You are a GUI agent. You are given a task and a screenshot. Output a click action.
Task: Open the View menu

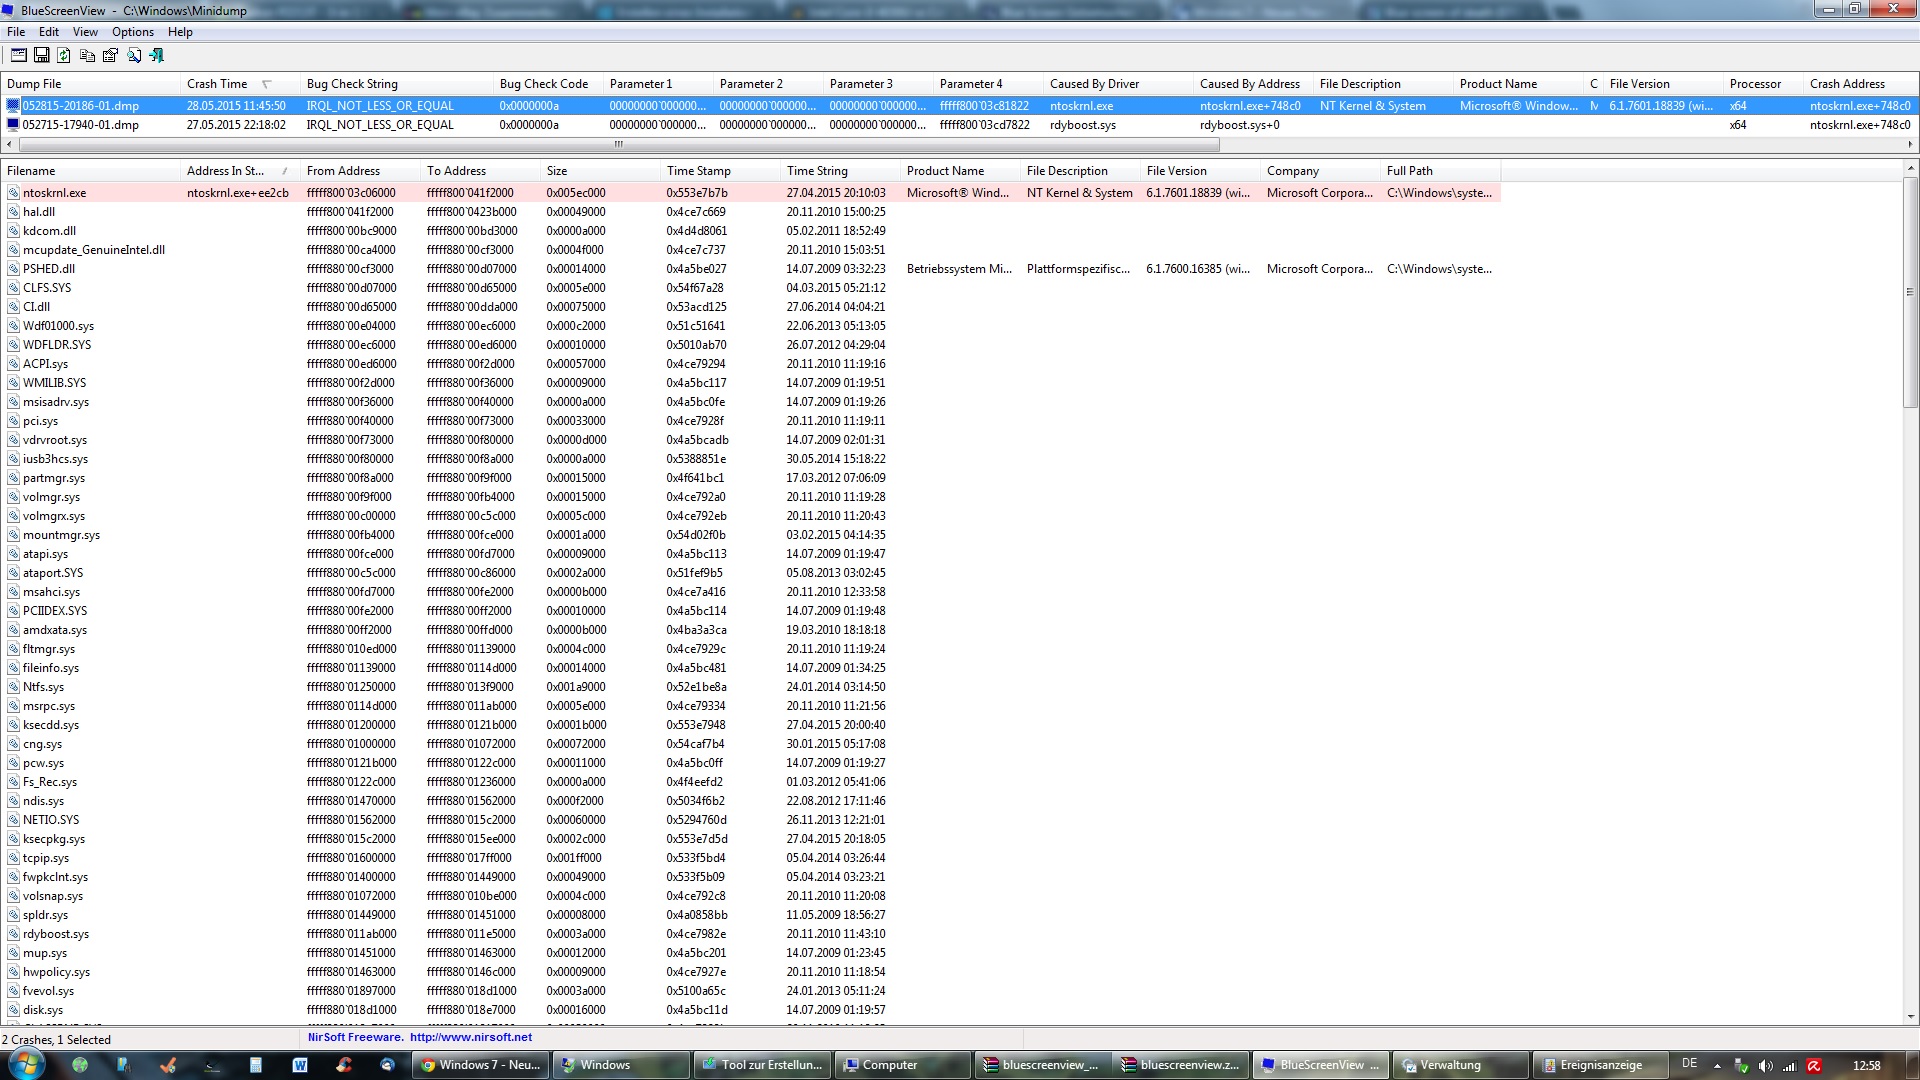pos(85,32)
